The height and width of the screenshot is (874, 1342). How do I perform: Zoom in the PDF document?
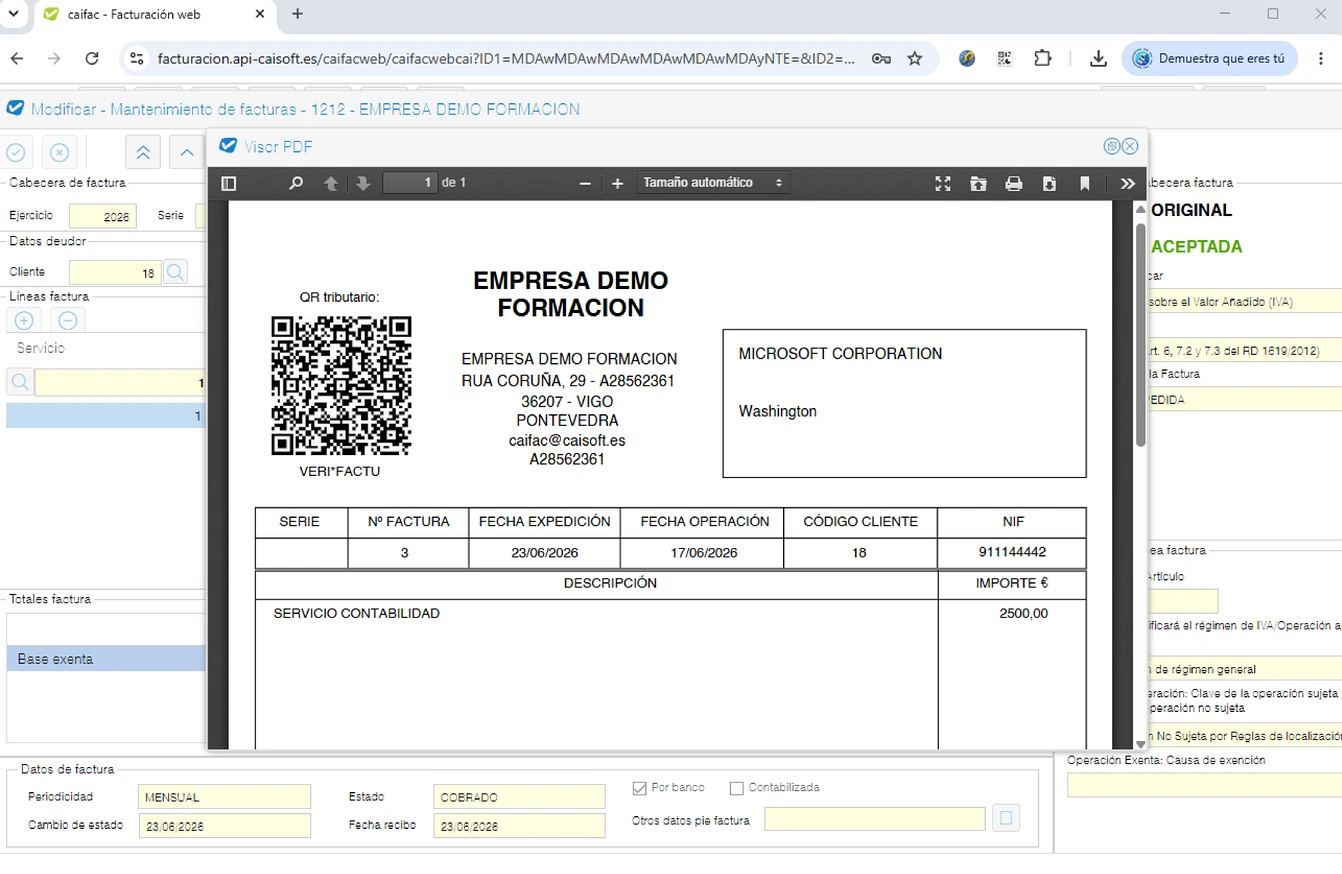coord(618,183)
